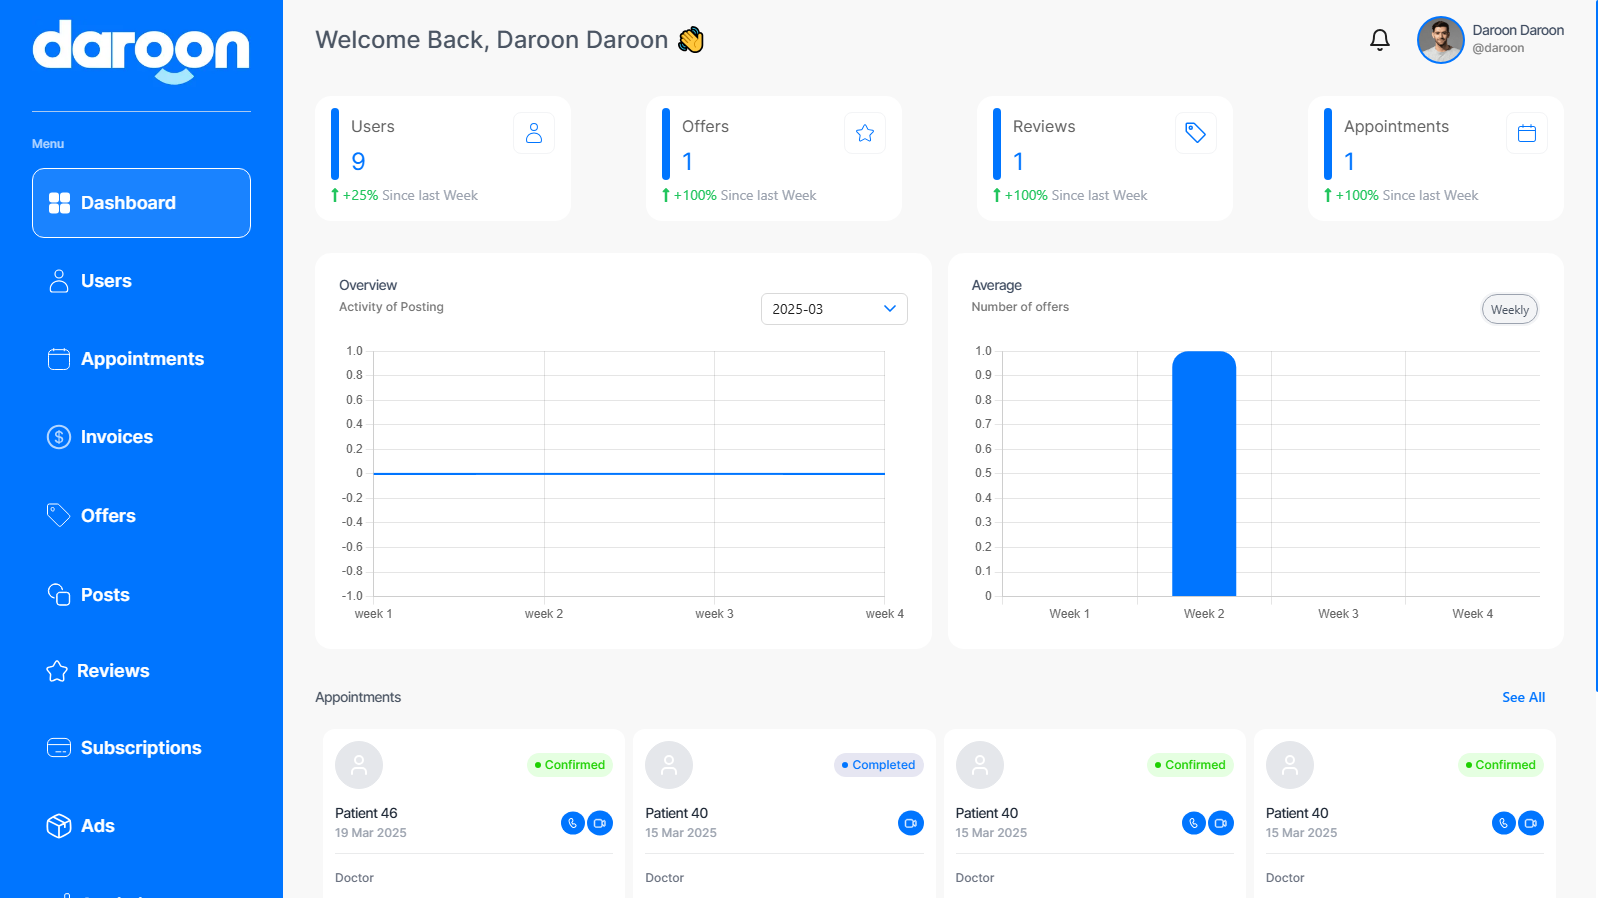1598x898 pixels.
Task: Click video call icon for Patient 46
Action: 600,823
